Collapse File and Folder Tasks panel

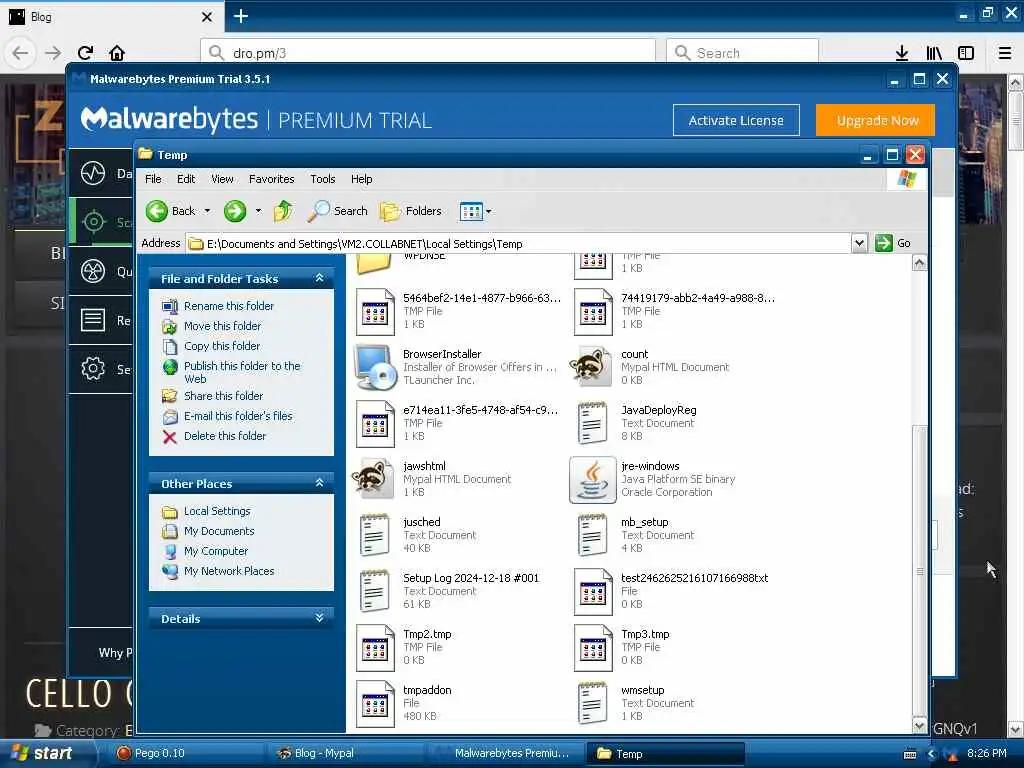(x=319, y=278)
